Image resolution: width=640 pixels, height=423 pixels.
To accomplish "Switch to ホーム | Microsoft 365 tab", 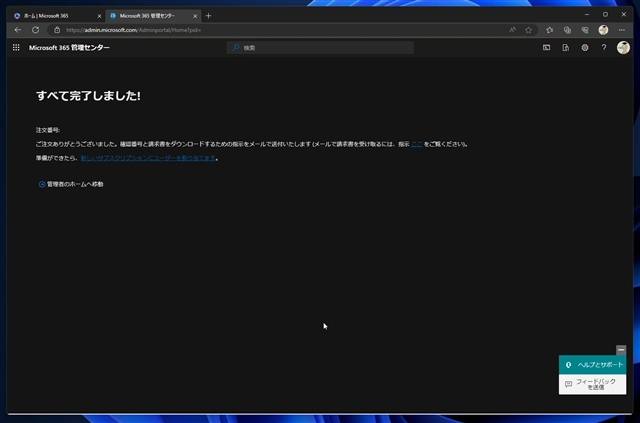I will click(55, 16).
